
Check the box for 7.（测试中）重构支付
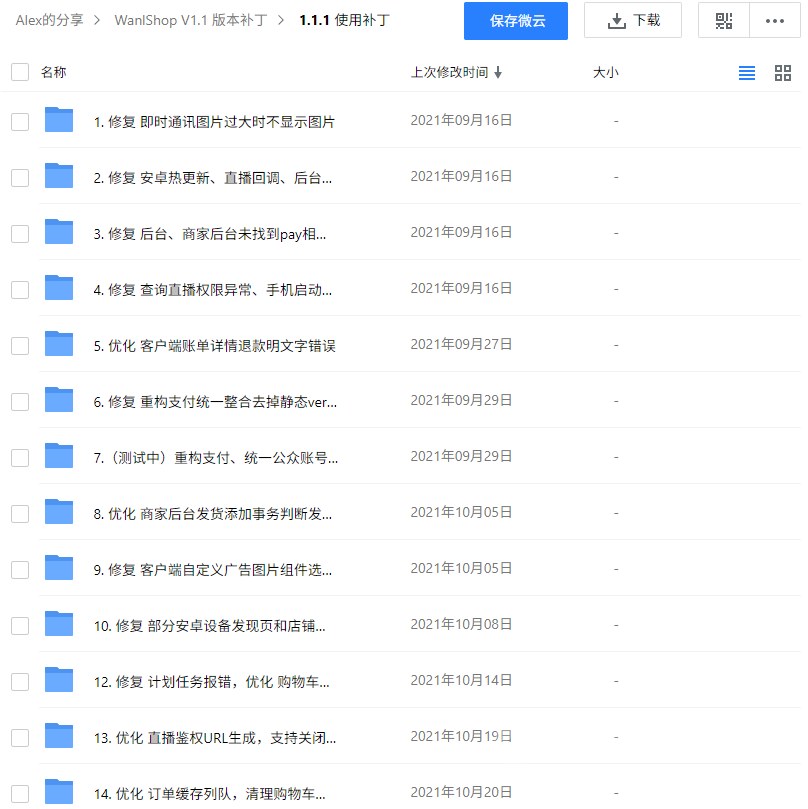click(x=20, y=458)
